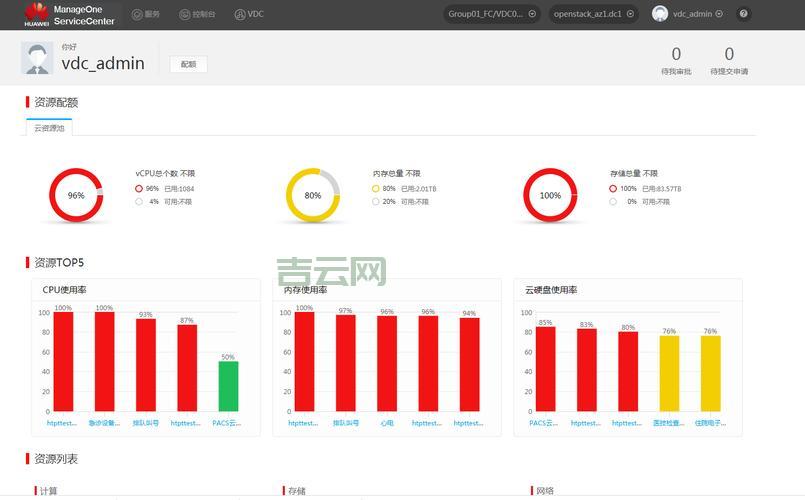This screenshot has height=500, width=805.
Task: Click the Huawei logo in the header
Action: 36,14
